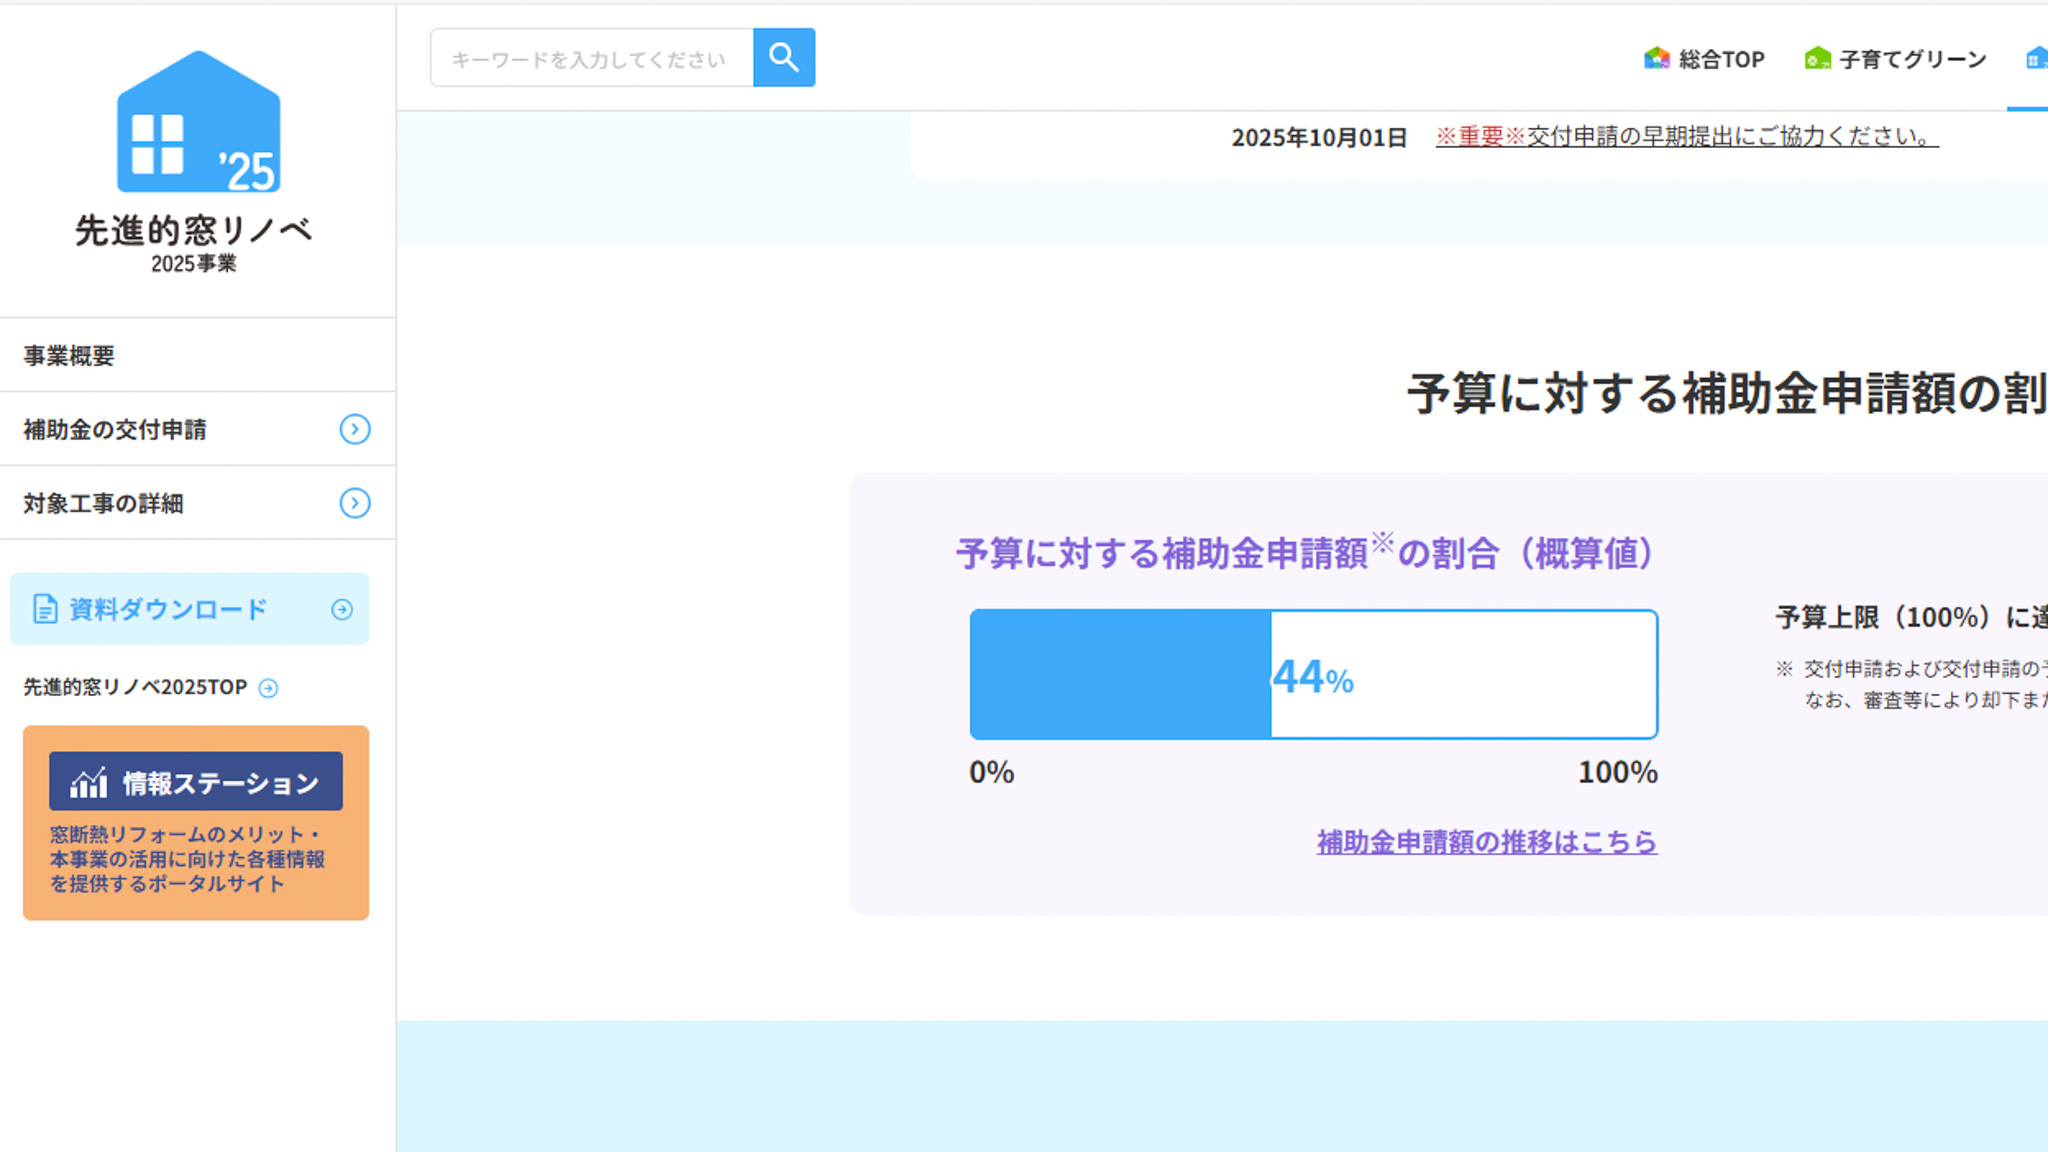Screen dimensions: 2048x1152
Task: Select 対象工事の詳細 in the sidebar
Action: click(x=104, y=504)
